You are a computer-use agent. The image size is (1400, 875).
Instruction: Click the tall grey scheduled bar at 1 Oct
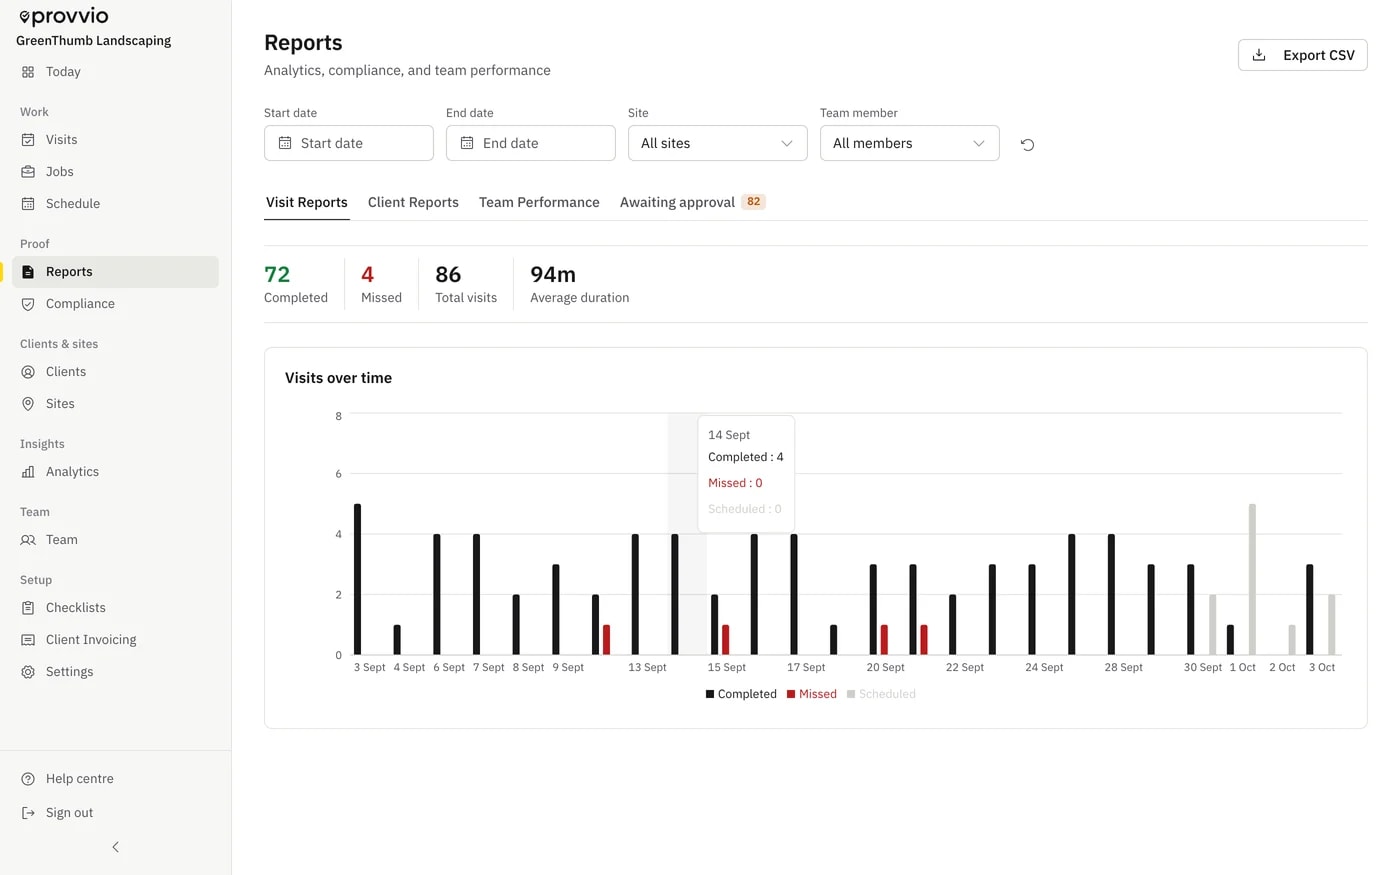pos(1252,579)
